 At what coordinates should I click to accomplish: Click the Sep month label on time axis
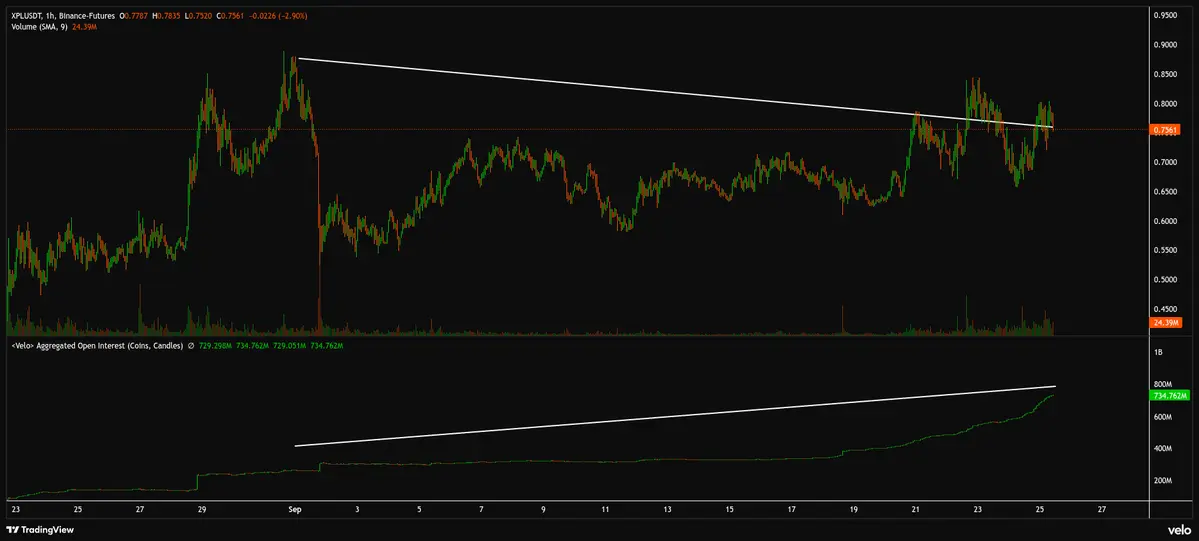point(294,508)
